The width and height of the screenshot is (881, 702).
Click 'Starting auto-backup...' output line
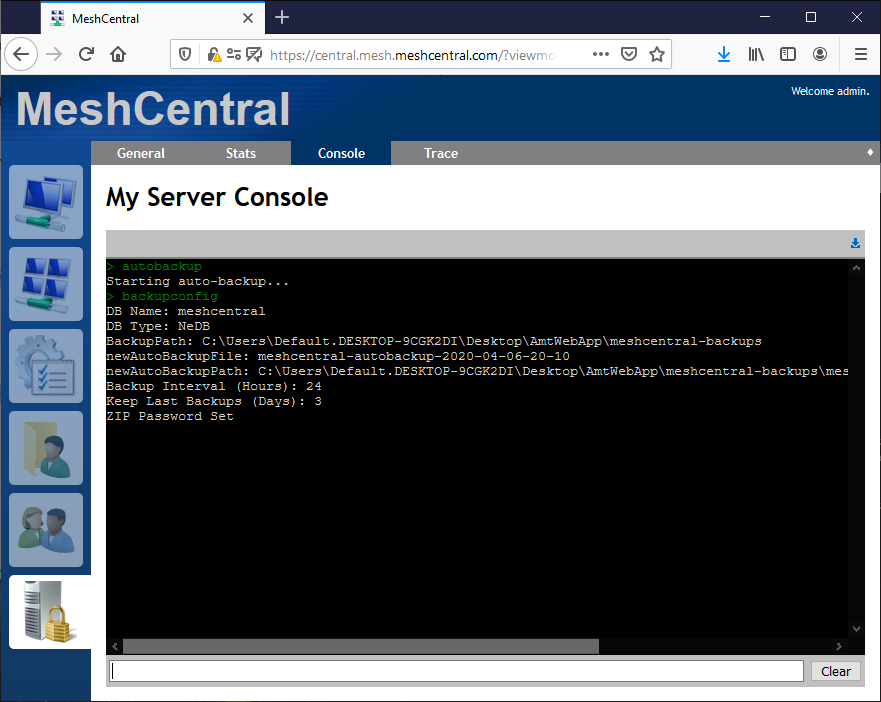(x=198, y=281)
